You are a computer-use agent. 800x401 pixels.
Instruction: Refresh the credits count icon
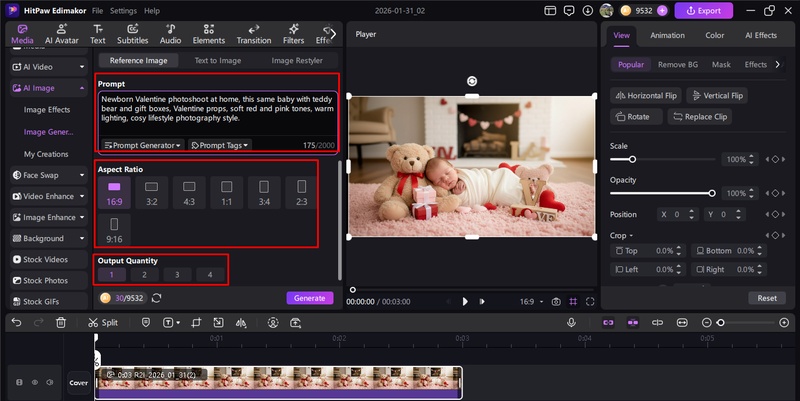tap(157, 298)
